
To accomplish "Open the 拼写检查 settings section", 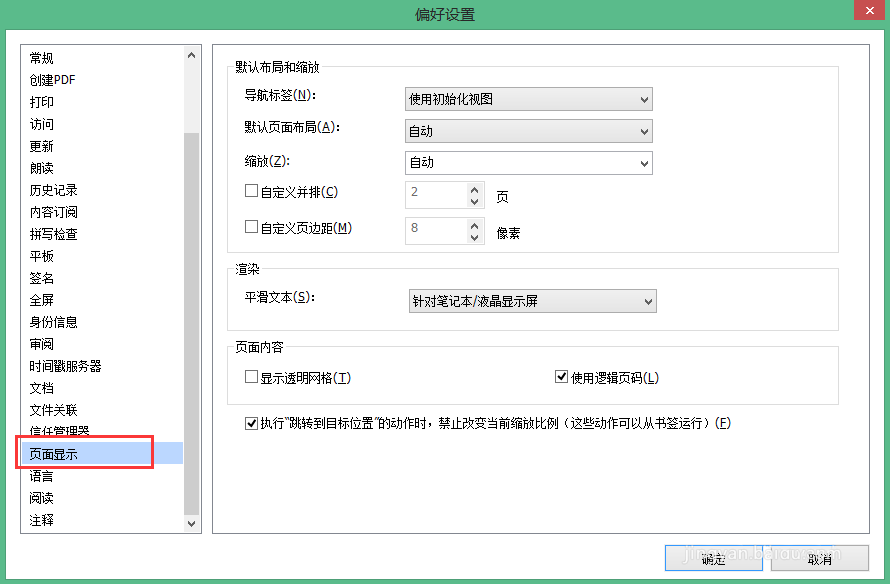I will coord(52,233).
